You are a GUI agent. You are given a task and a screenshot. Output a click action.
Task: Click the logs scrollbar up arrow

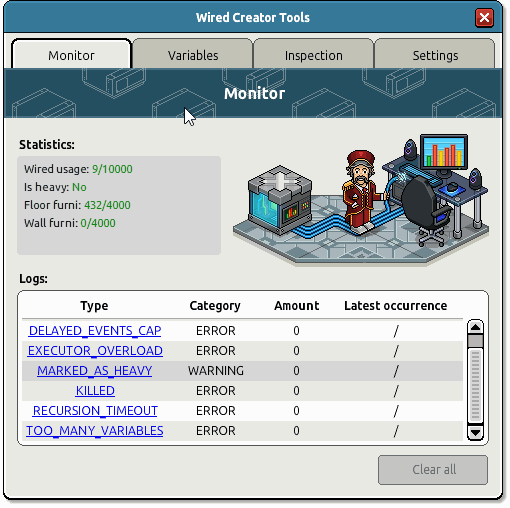(475, 327)
